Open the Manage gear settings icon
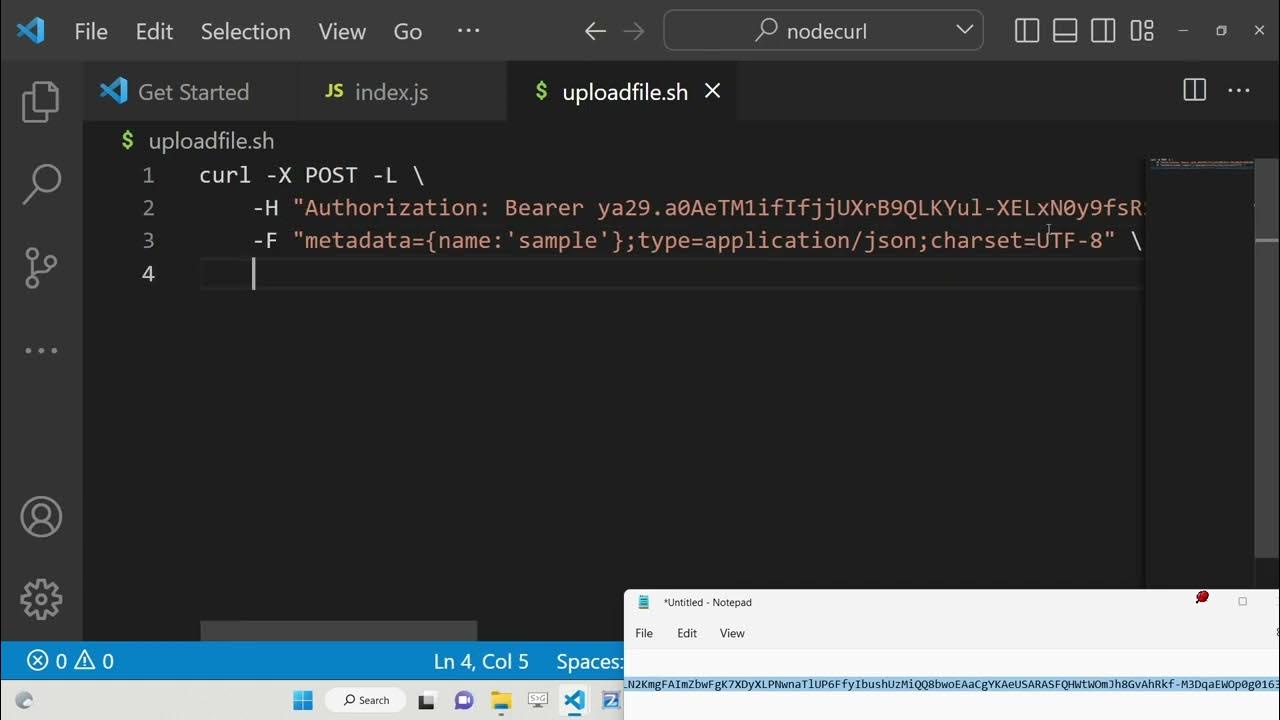The image size is (1280, 720). (41, 599)
